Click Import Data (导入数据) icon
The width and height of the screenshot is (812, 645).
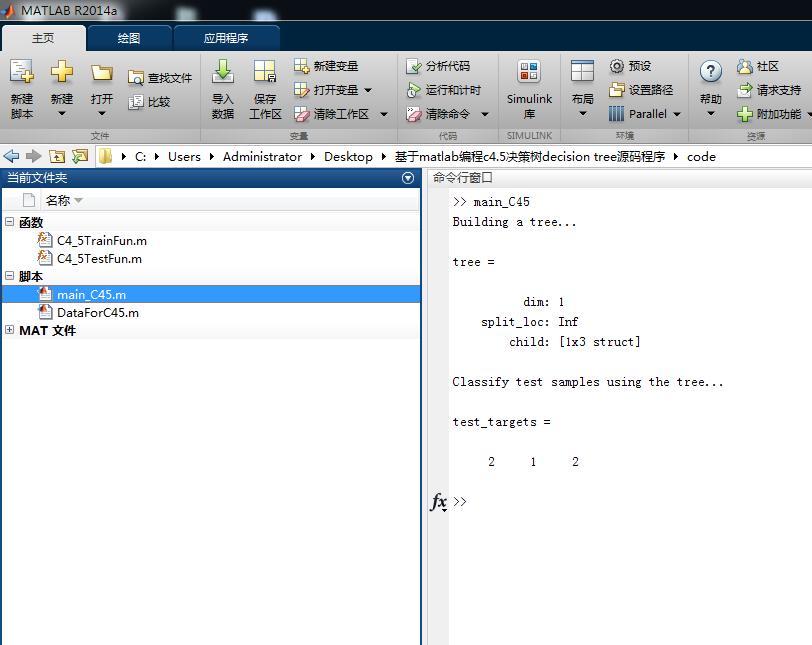point(223,71)
